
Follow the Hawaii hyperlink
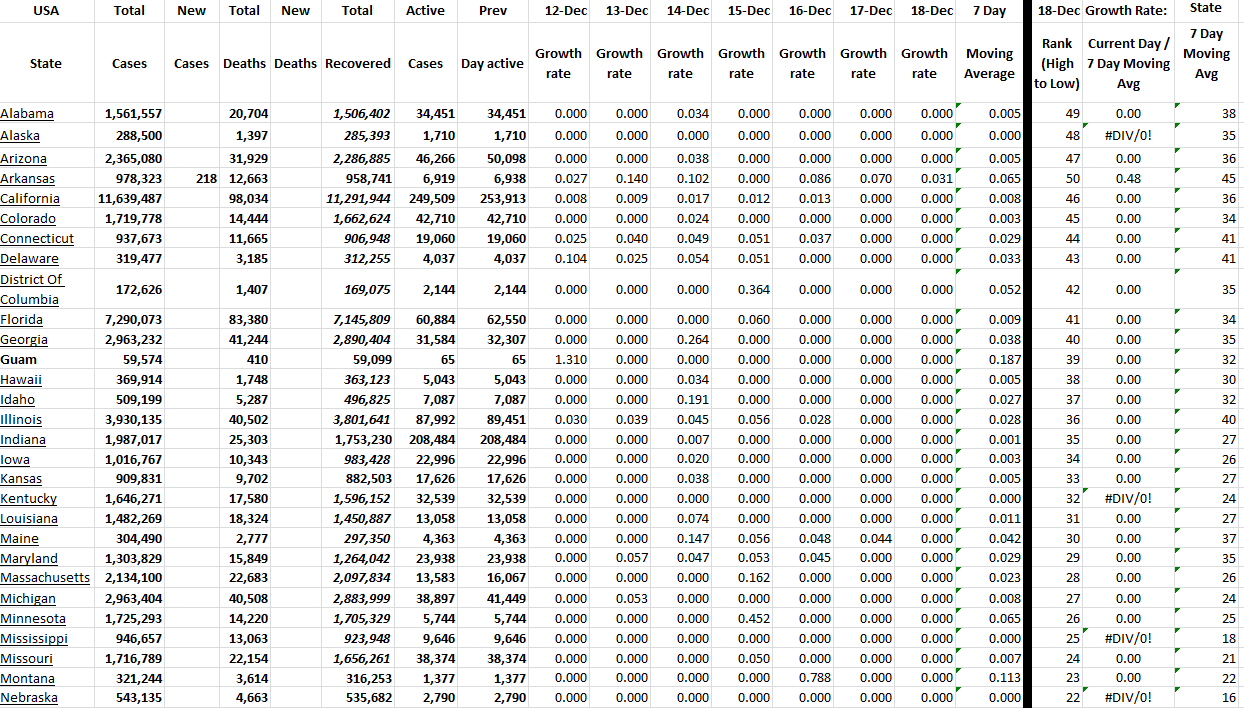[x=22, y=379]
